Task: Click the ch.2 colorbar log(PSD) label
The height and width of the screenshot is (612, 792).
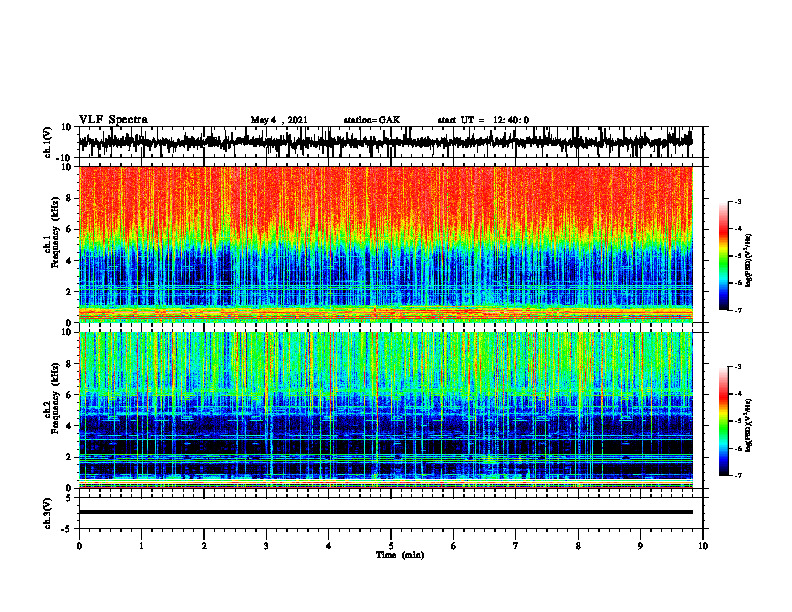Action: 748,425
